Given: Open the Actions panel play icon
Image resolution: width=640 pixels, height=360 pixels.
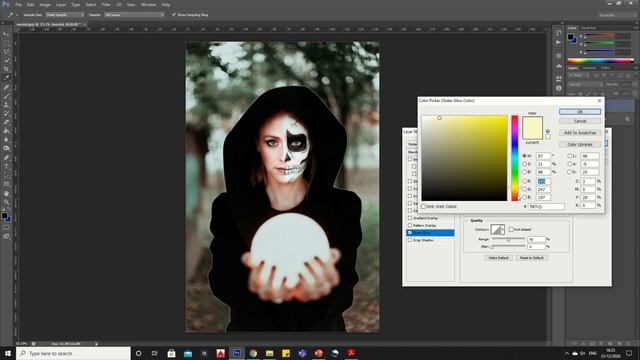Looking at the screenshot, I should tap(558, 42).
